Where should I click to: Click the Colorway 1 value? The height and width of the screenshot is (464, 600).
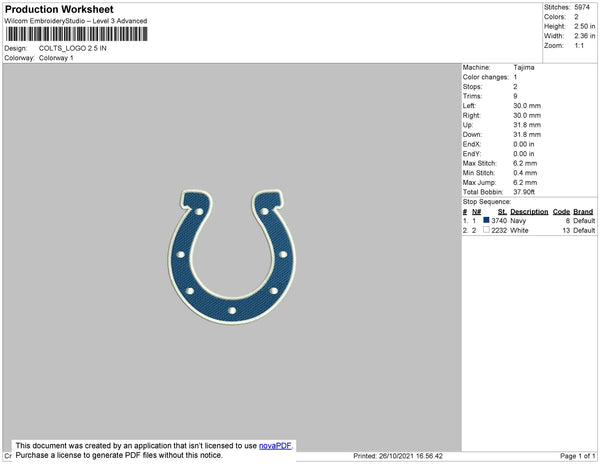click(56, 58)
